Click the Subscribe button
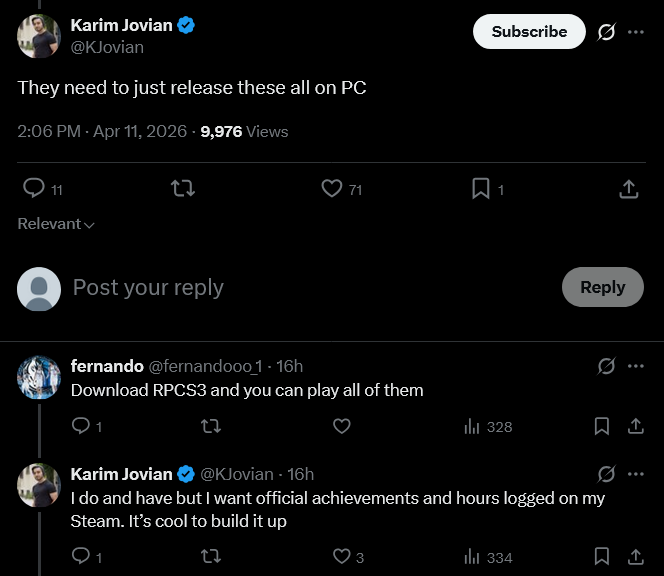This screenshot has width=664, height=576. [529, 32]
